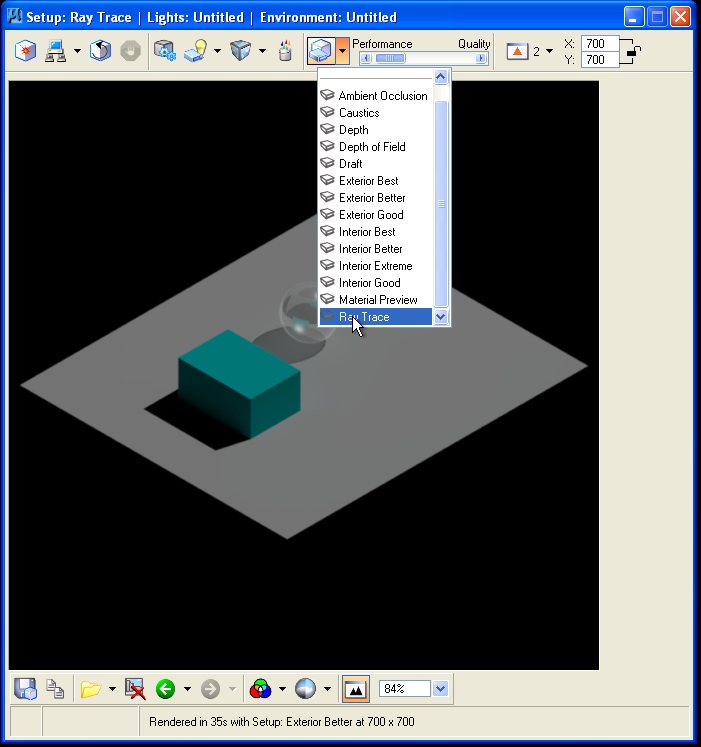This screenshot has width=701, height=747.
Task: Click the render setup selector icon
Action: point(321,50)
